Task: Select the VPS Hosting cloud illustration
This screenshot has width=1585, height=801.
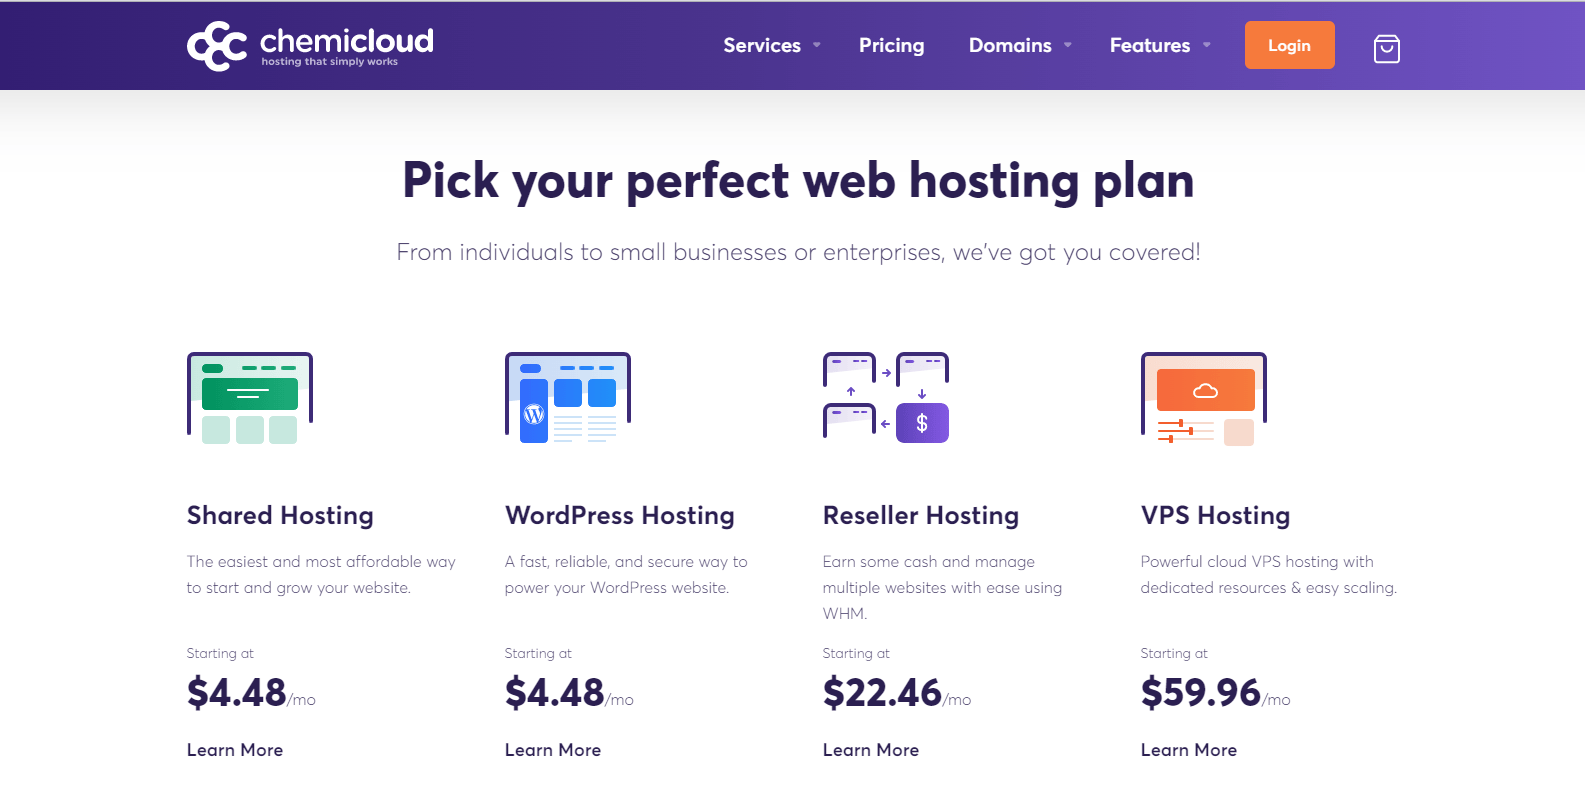Action: click(1204, 398)
